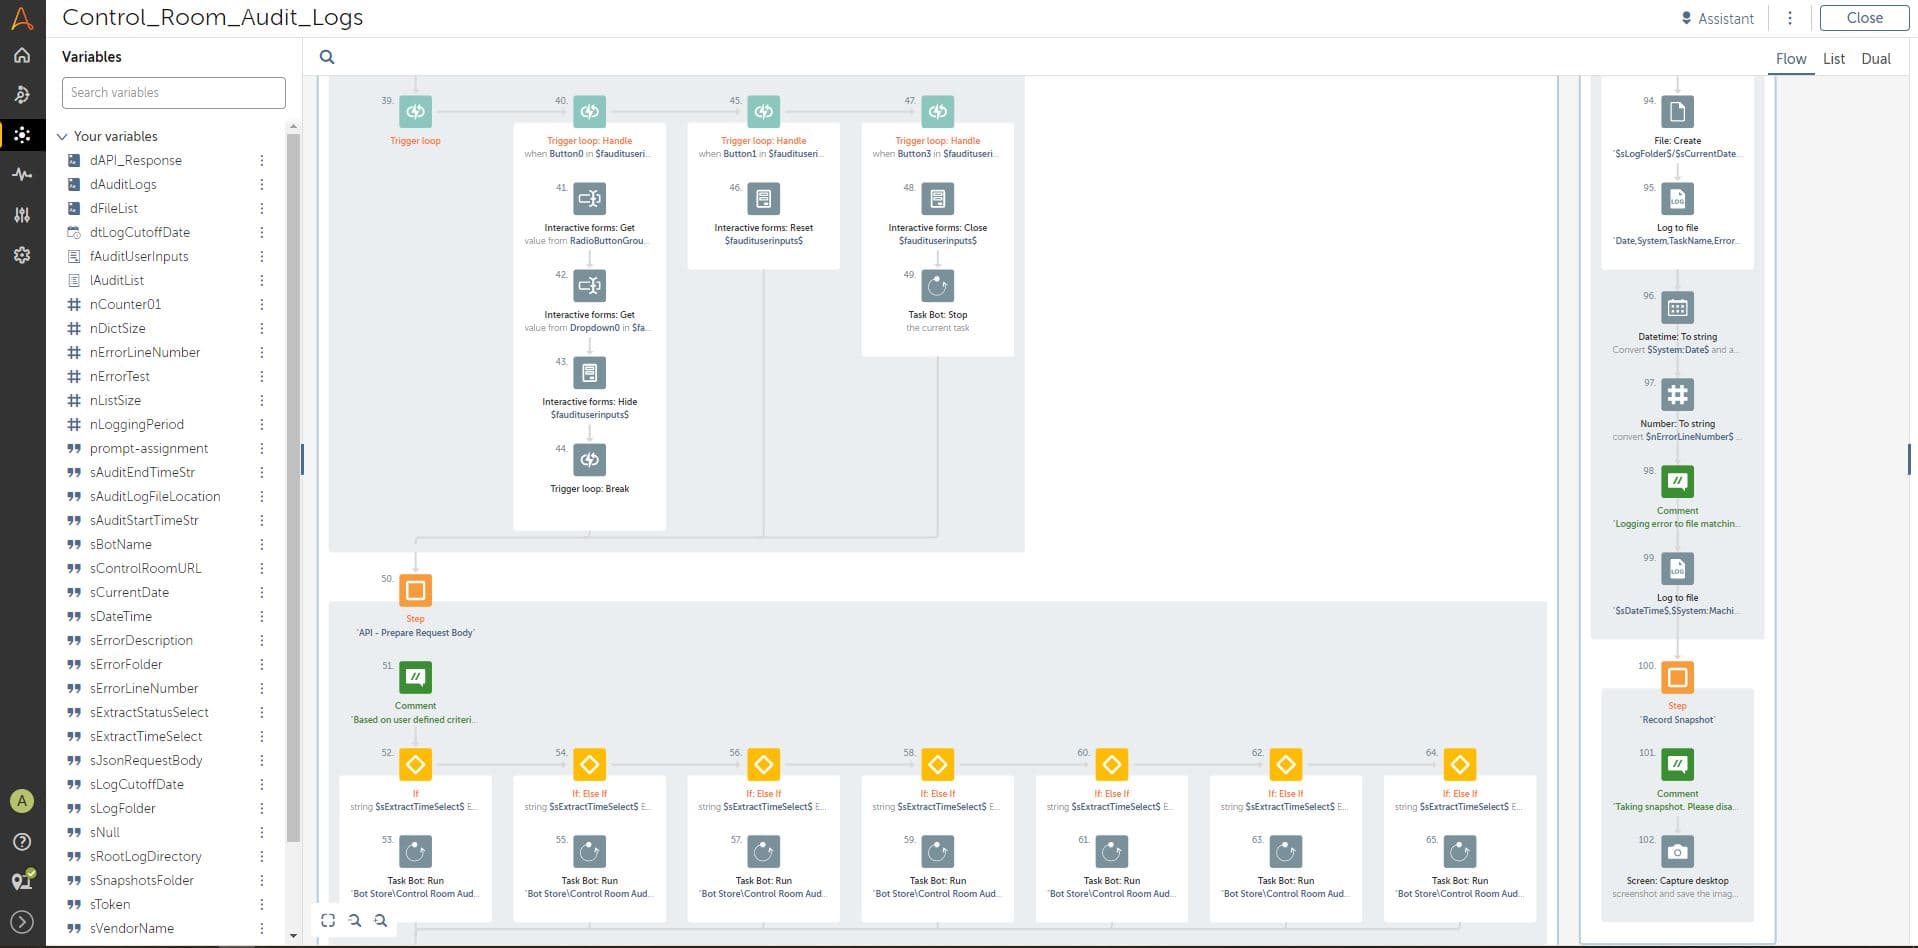Click the Home icon in left sidebar
Viewport: 1918px width, 948px height.
coord(22,56)
